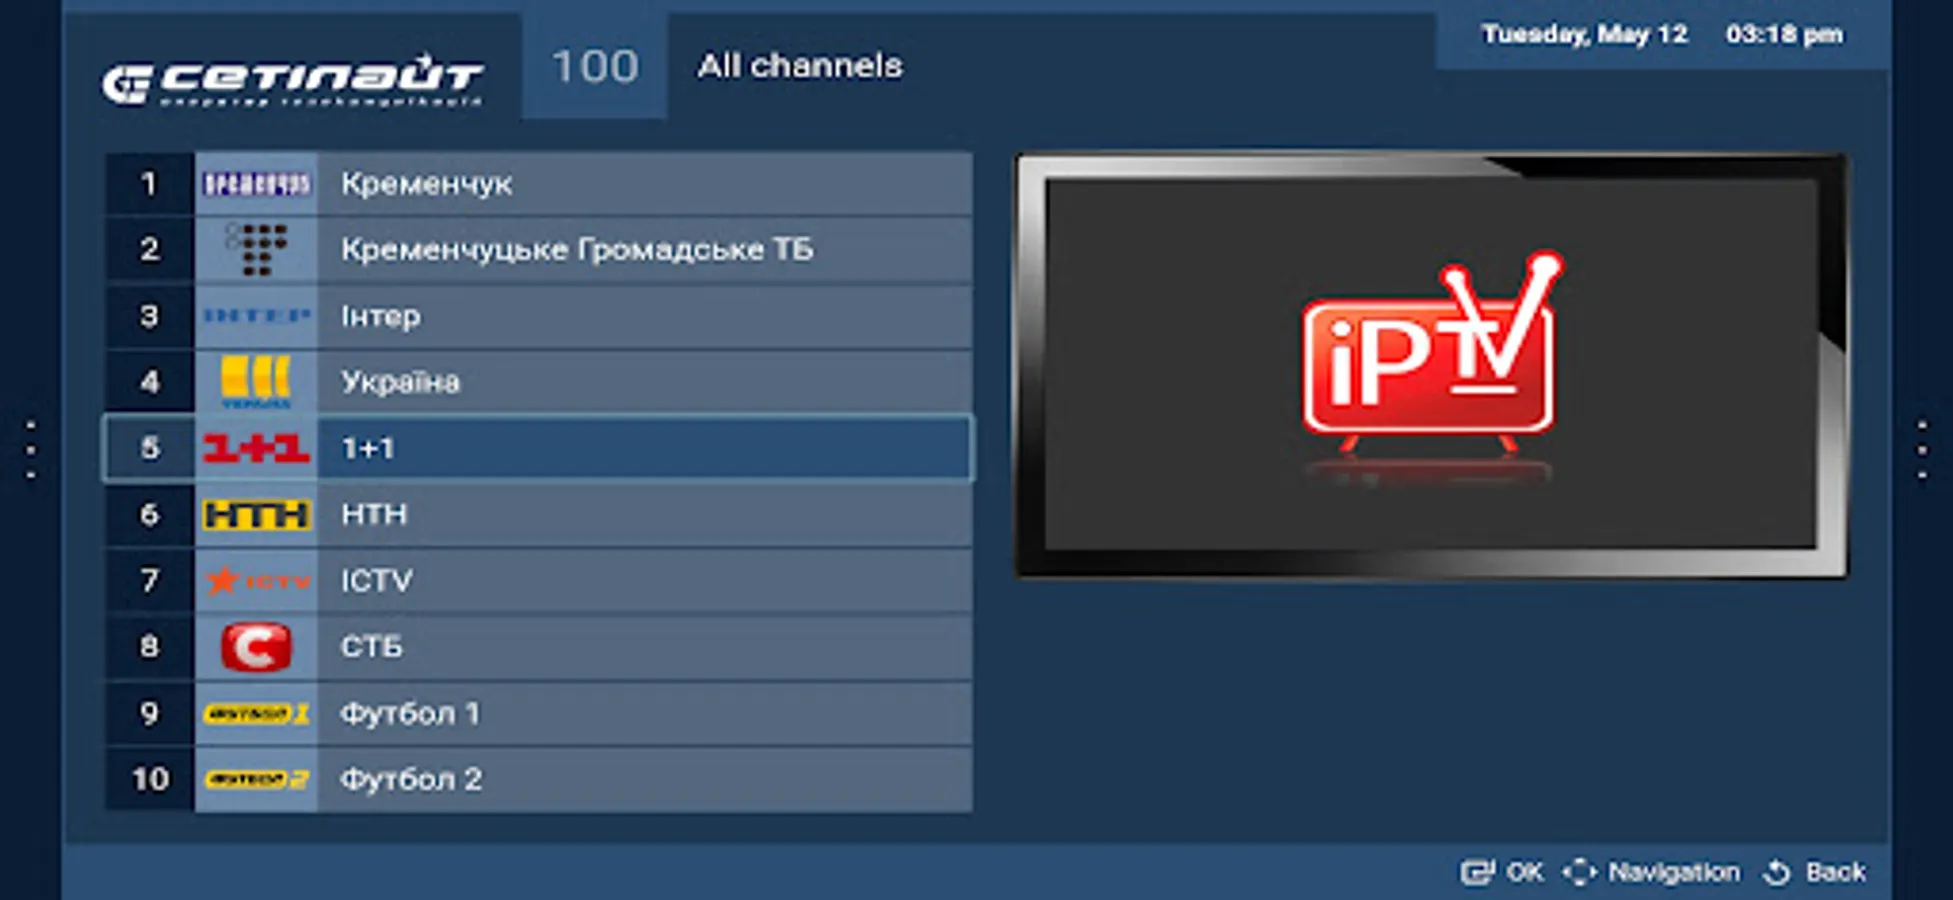Click row number 1 of Кременчук

tap(149, 184)
